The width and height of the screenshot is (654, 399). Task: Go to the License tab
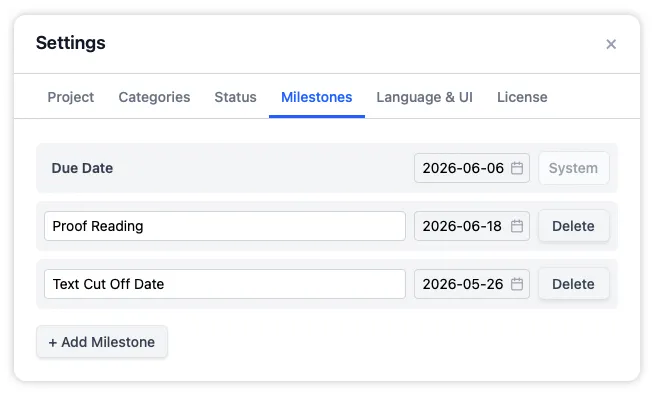522,97
